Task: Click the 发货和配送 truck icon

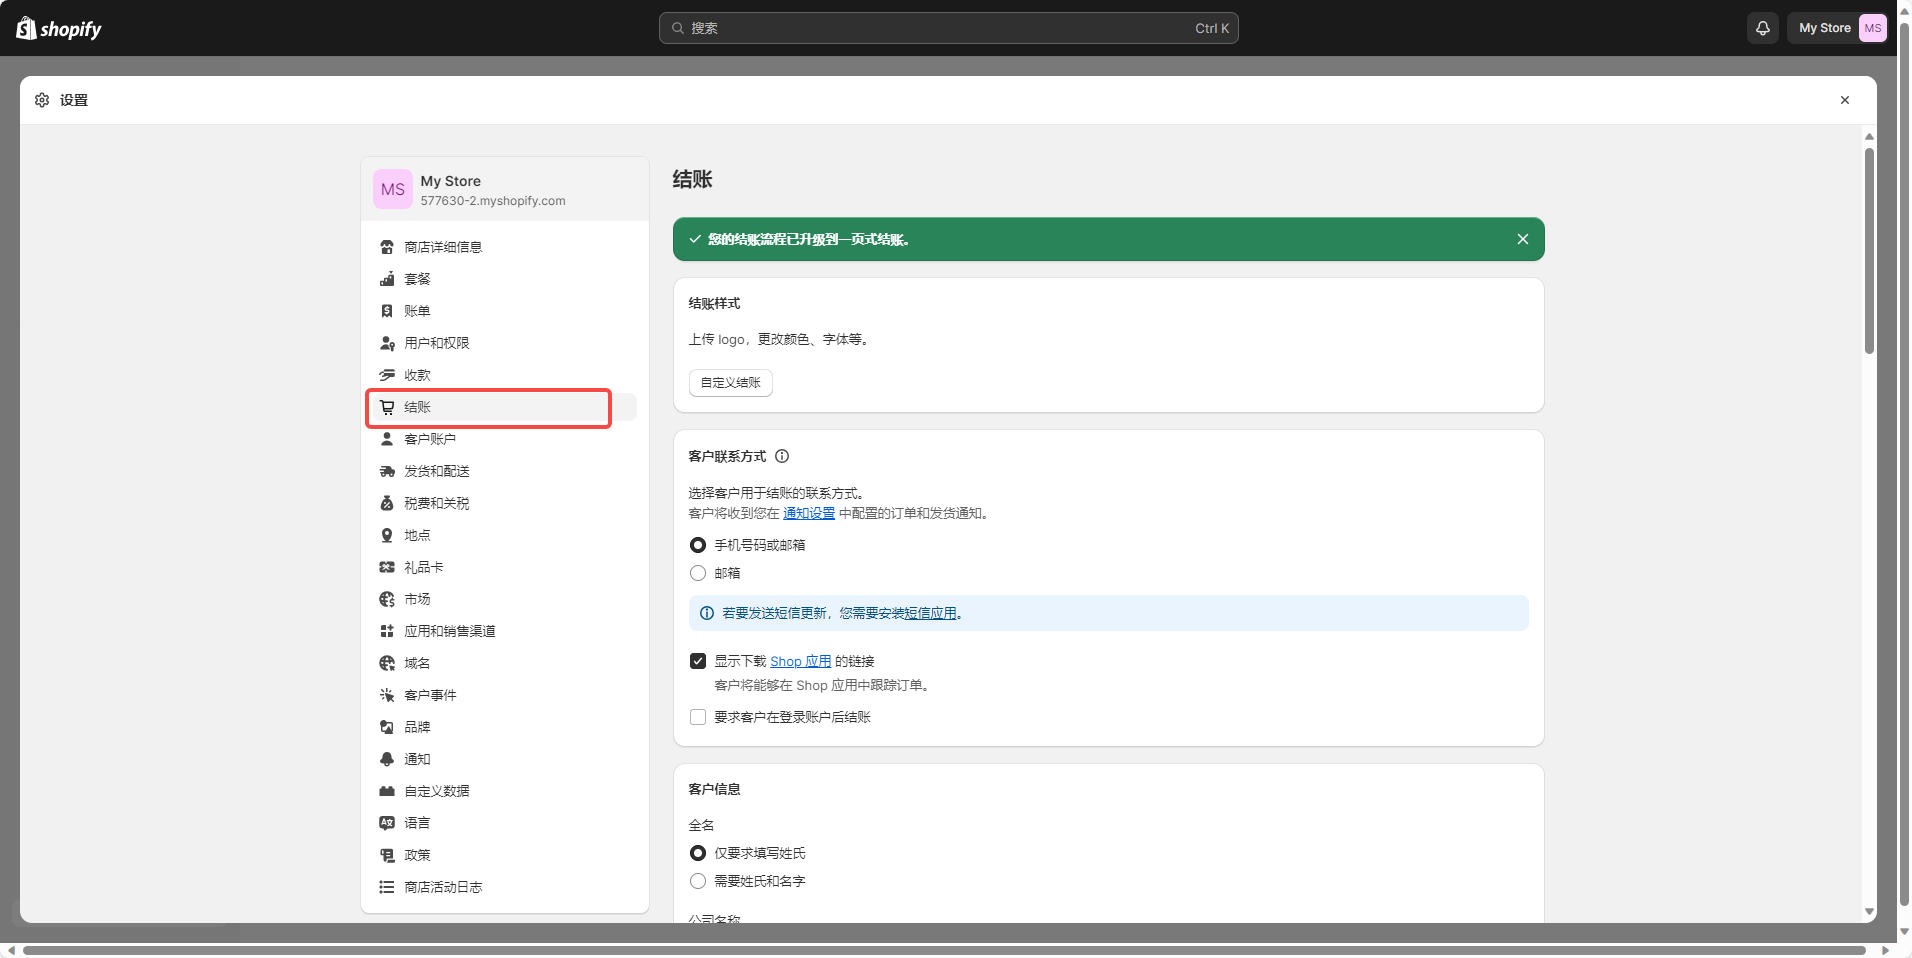Action: click(x=387, y=471)
